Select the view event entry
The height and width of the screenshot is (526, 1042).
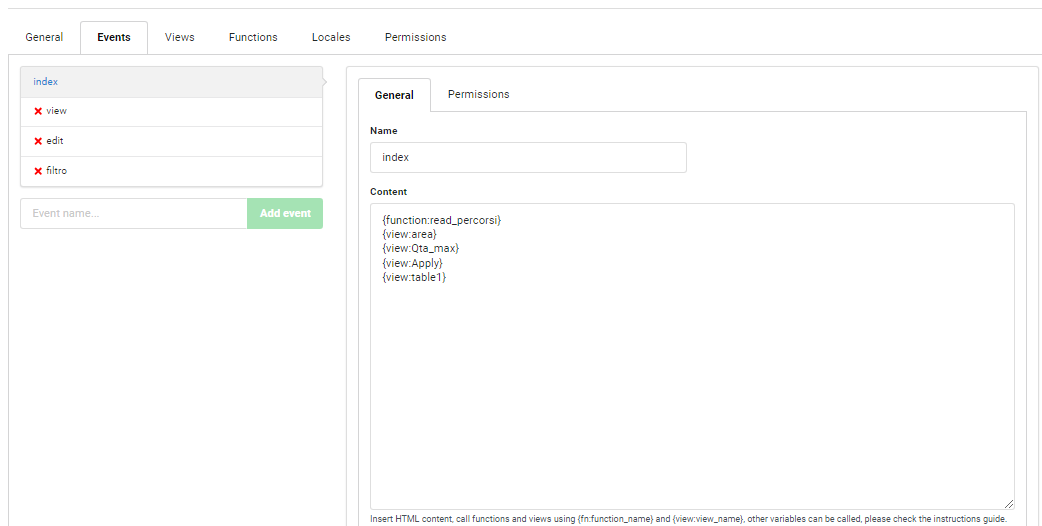[171, 112]
